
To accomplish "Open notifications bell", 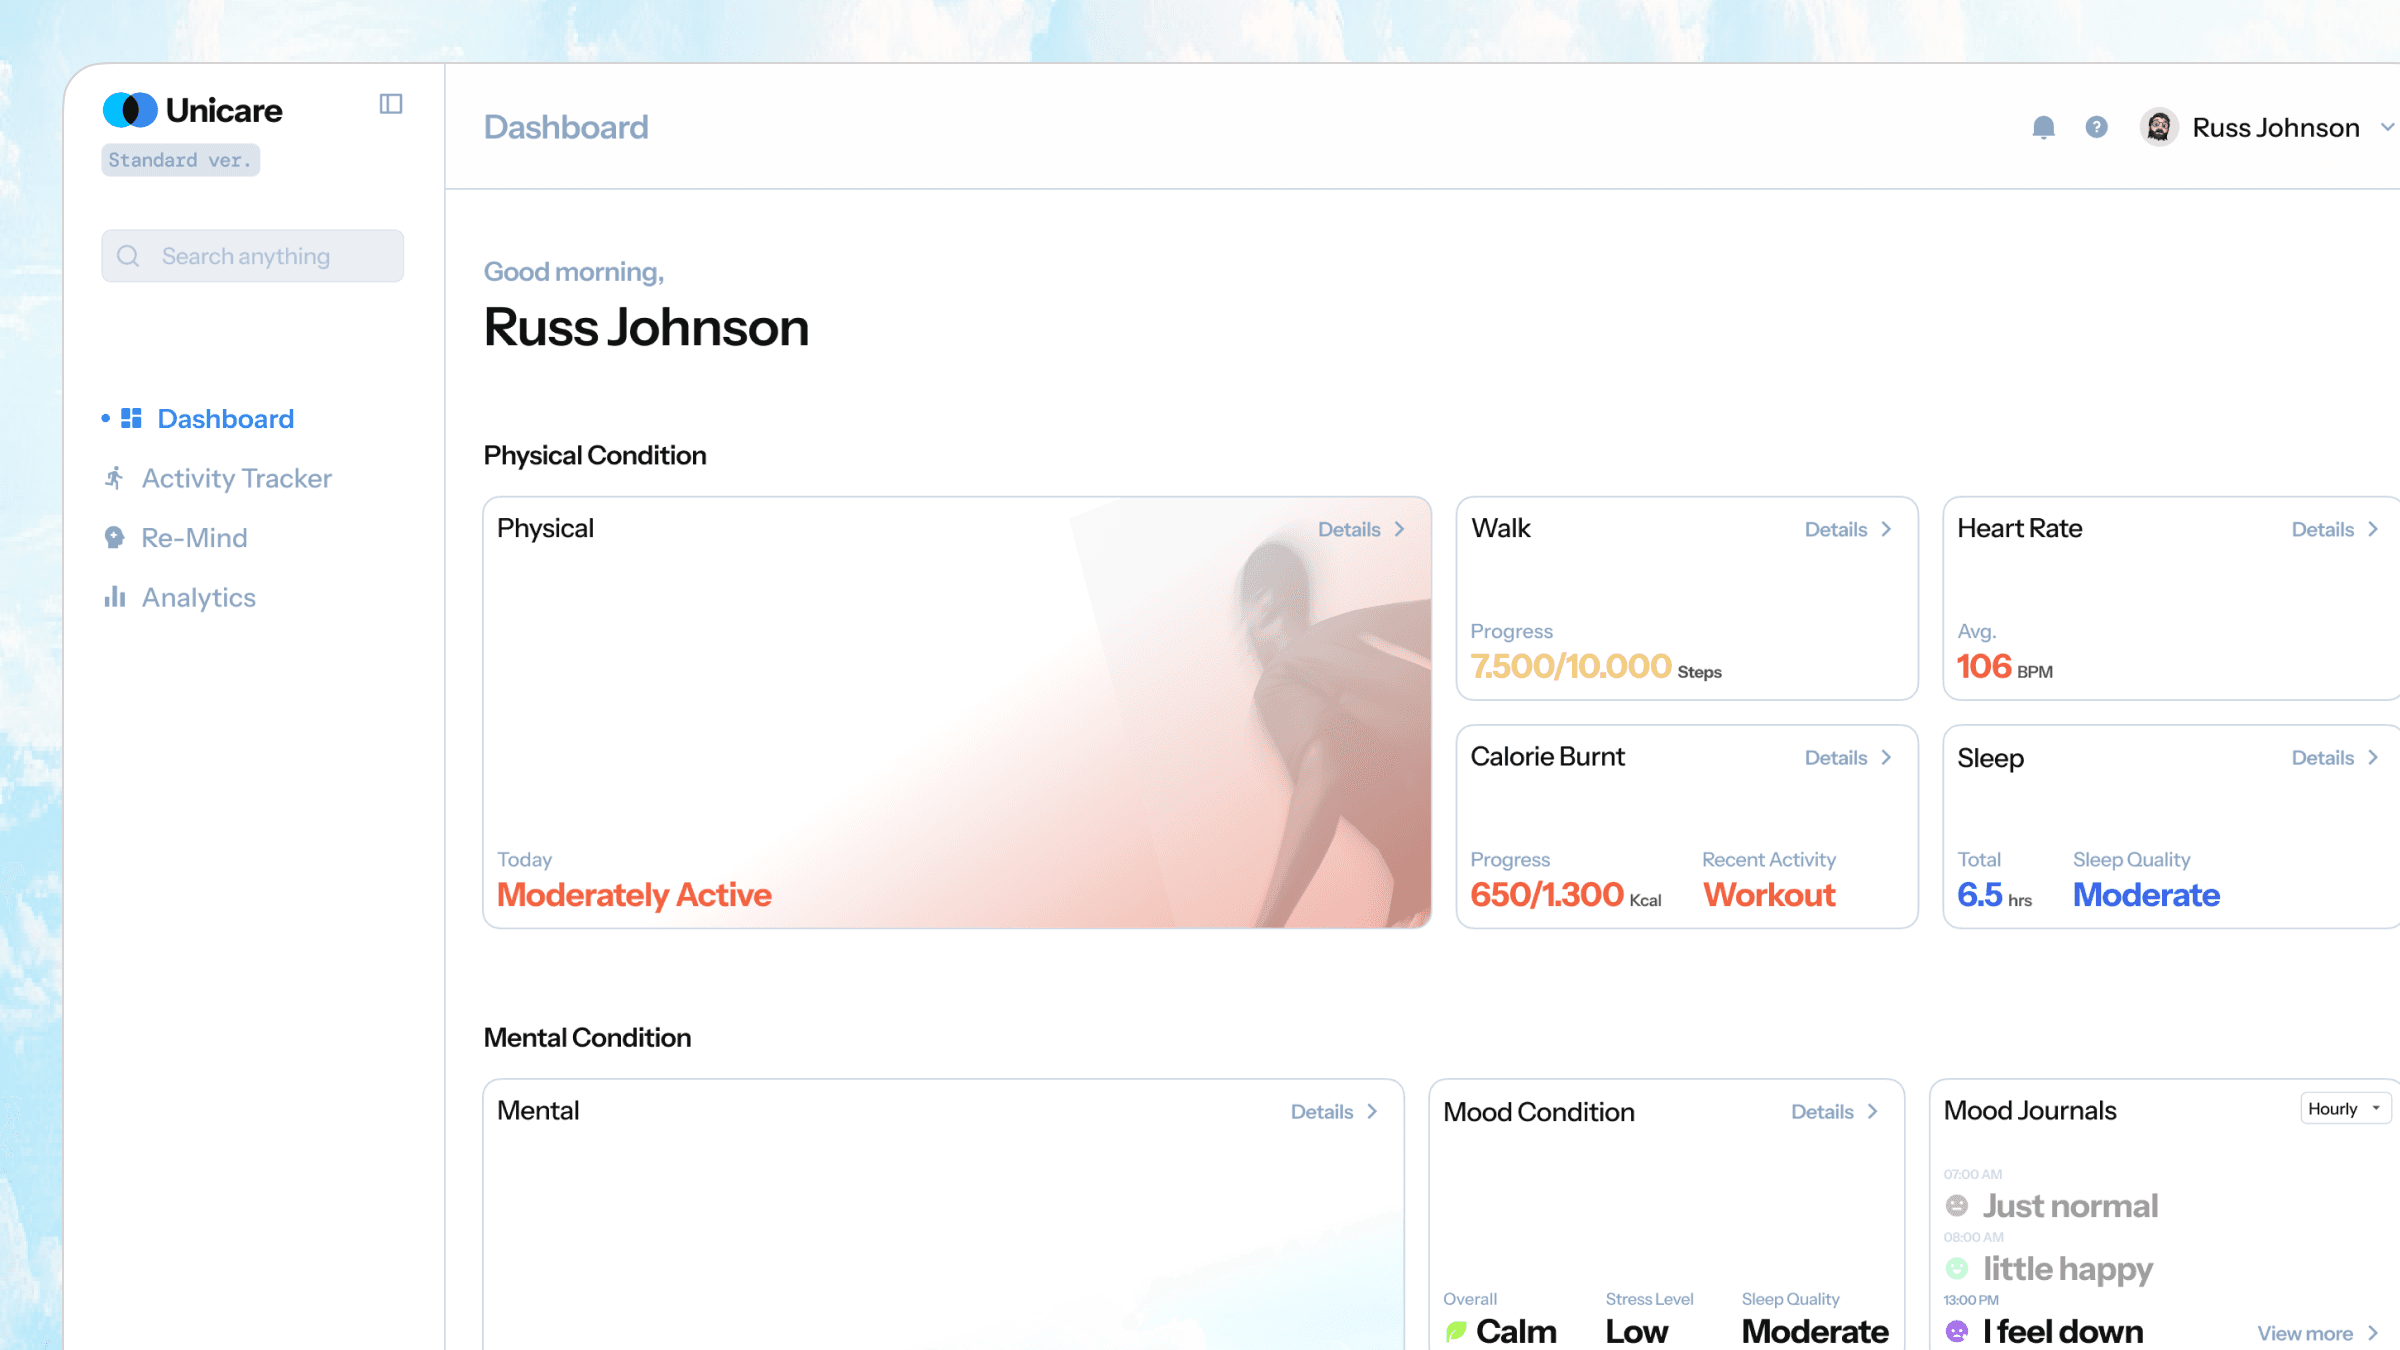I will tap(2043, 128).
